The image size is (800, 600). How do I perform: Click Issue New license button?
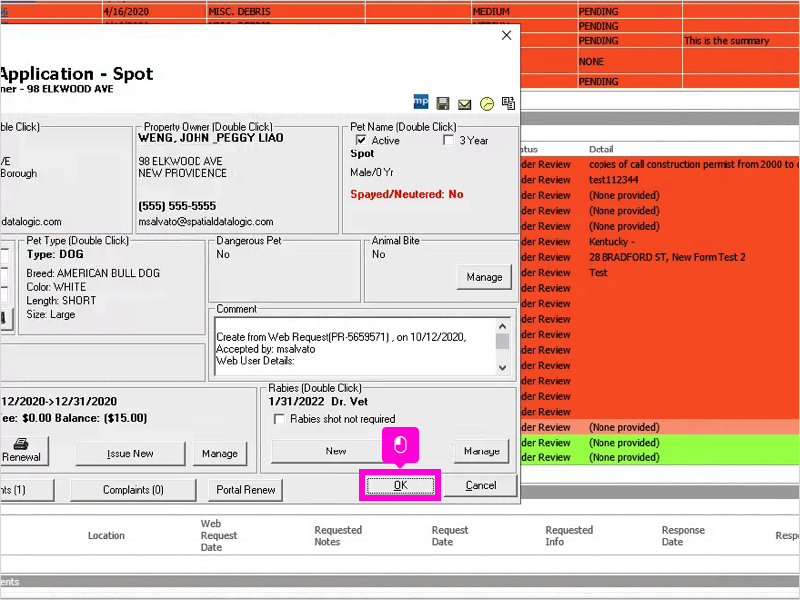click(x=130, y=454)
